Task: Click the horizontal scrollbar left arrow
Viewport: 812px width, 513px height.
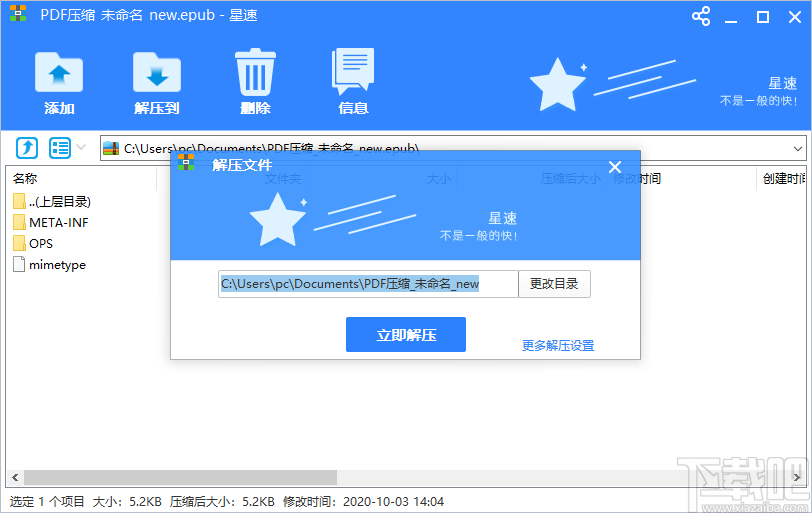Action: tap(15, 477)
